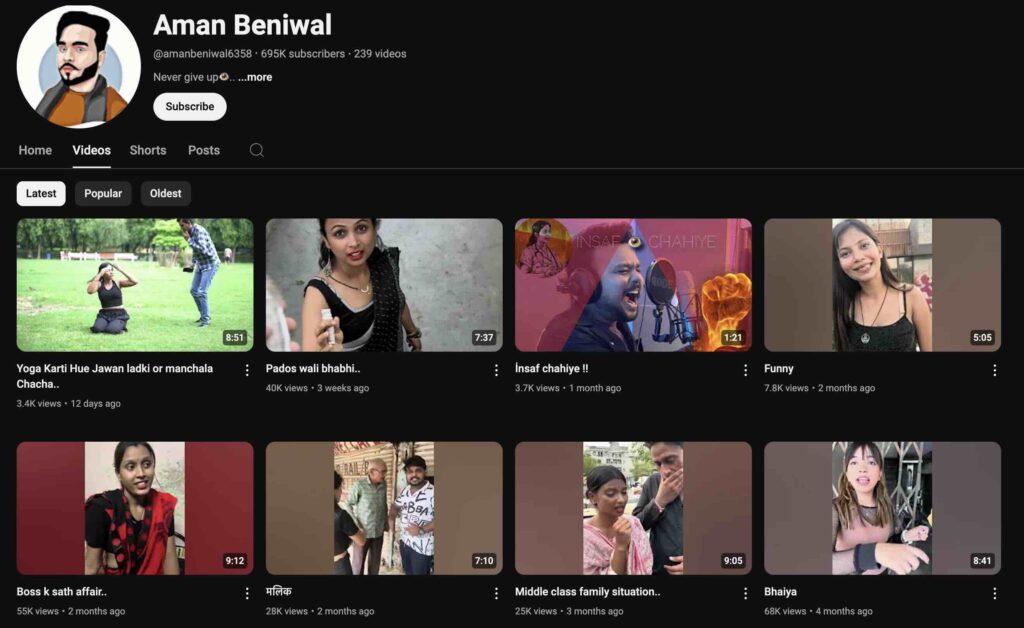Expand channel description with ...more

[x=255, y=77]
